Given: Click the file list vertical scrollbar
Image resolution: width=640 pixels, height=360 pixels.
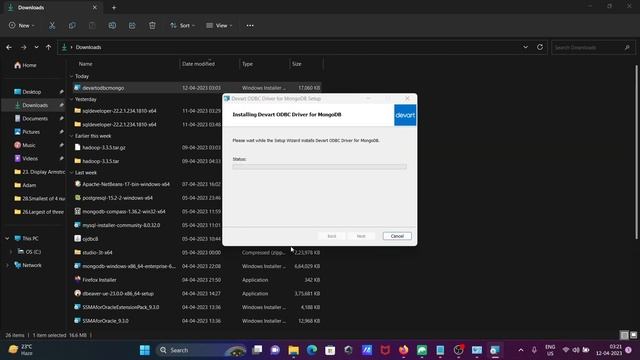Looking at the screenshot, I should pos(637,152).
